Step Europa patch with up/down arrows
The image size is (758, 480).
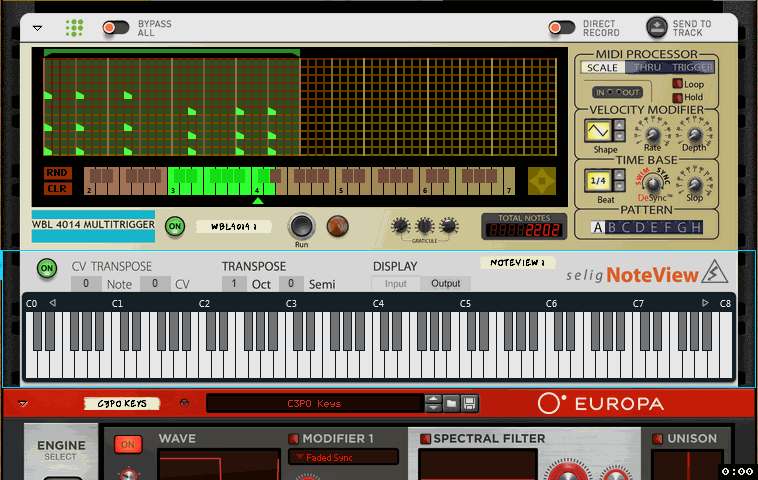coord(433,403)
